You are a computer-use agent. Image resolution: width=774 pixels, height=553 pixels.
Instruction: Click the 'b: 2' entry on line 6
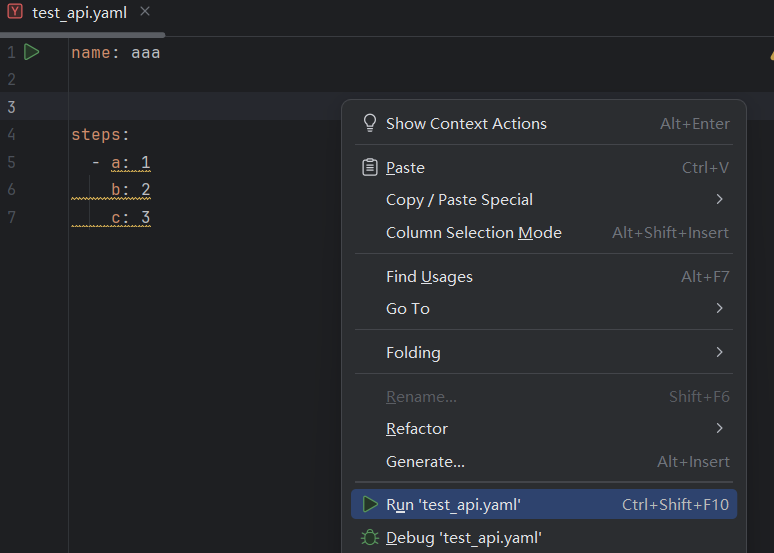(x=130, y=189)
